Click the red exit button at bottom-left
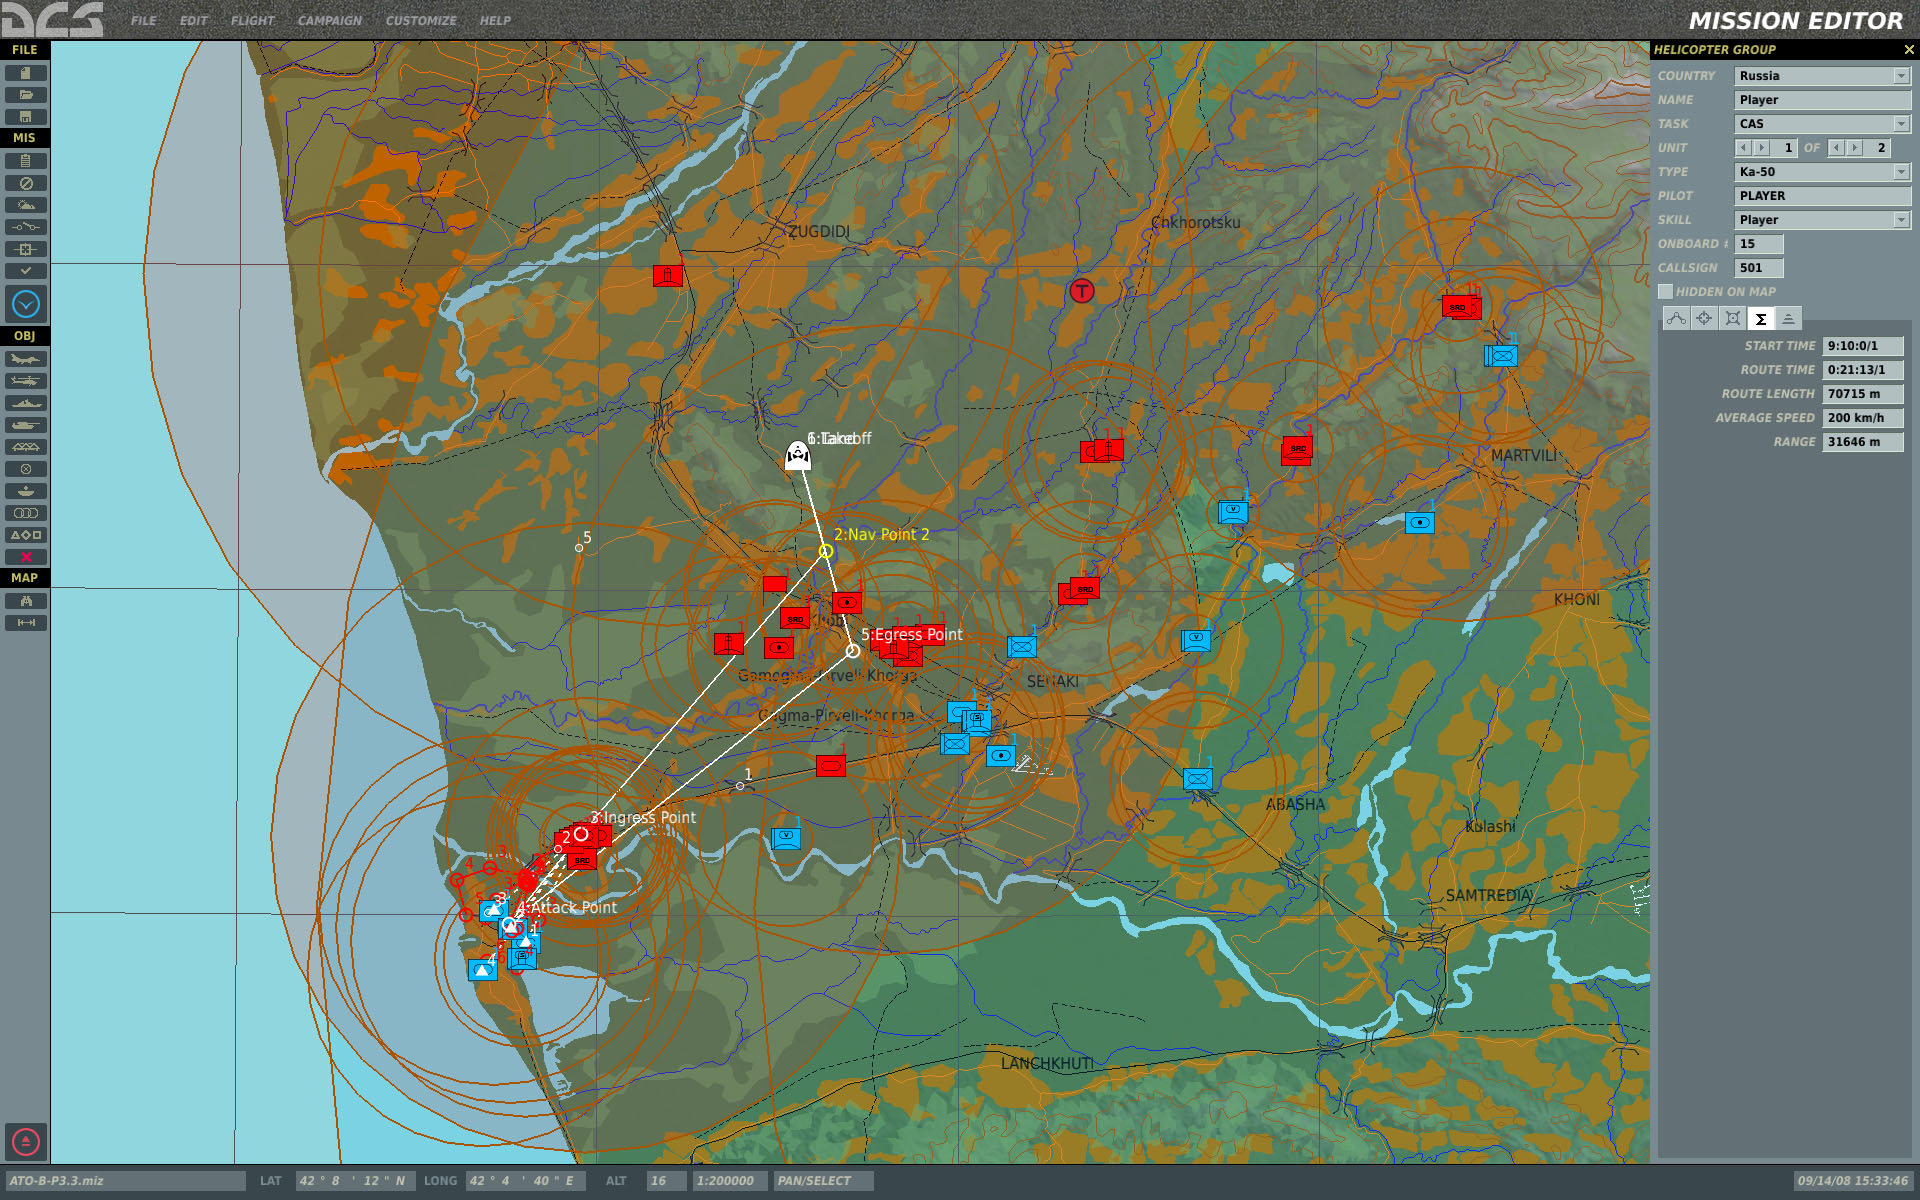1920x1200 pixels. pyautogui.click(x=26, y=1141)
